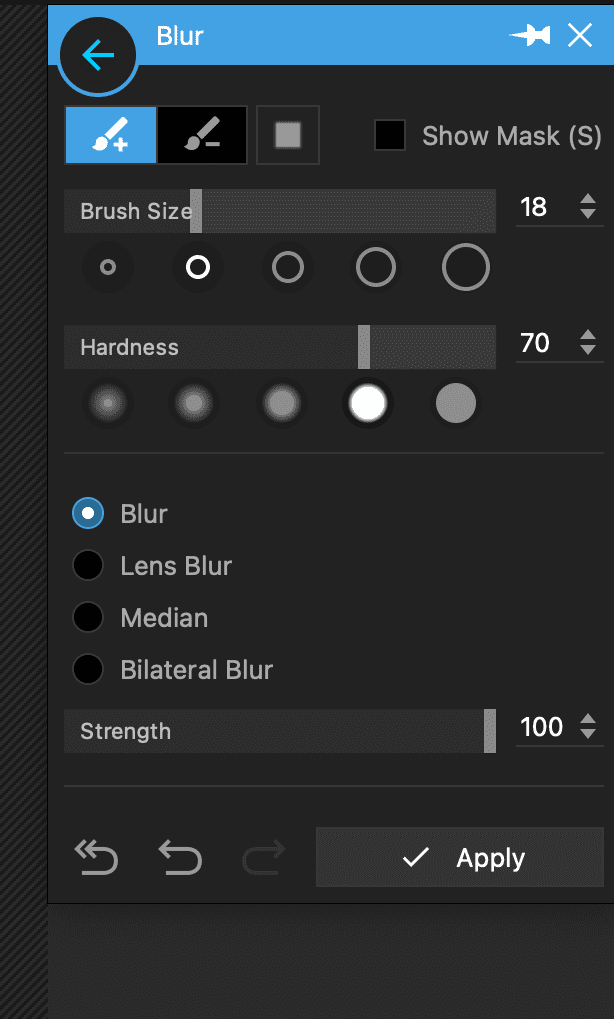Select the smallest brush size preset circle

coord(107,267)
